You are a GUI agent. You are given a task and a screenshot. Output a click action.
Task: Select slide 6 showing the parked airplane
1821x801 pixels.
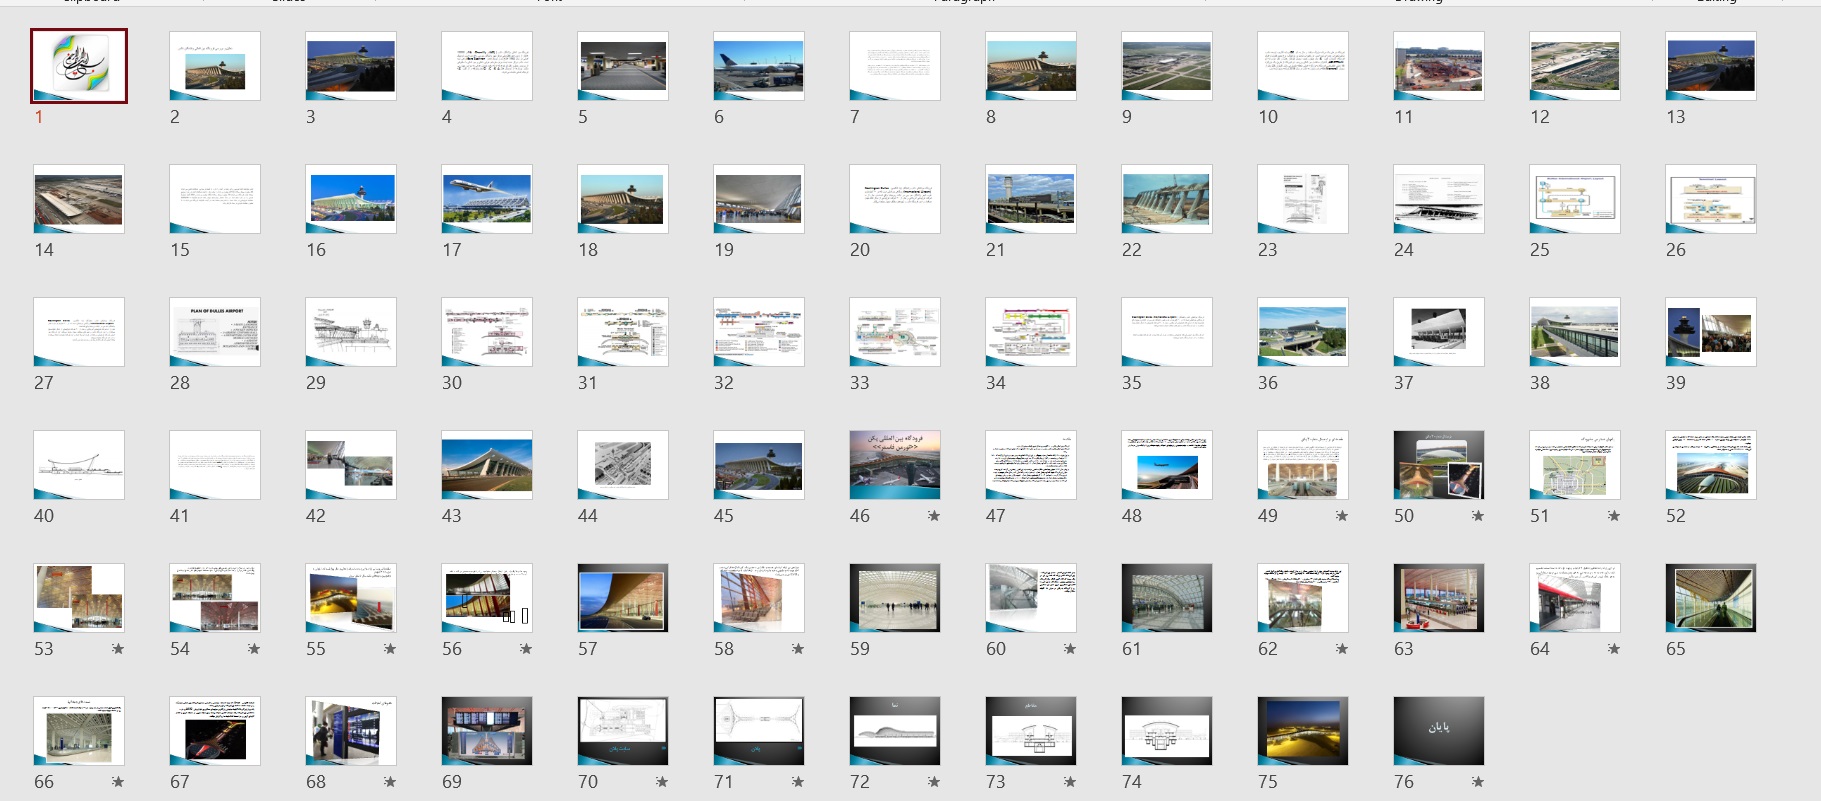(758, 66)
